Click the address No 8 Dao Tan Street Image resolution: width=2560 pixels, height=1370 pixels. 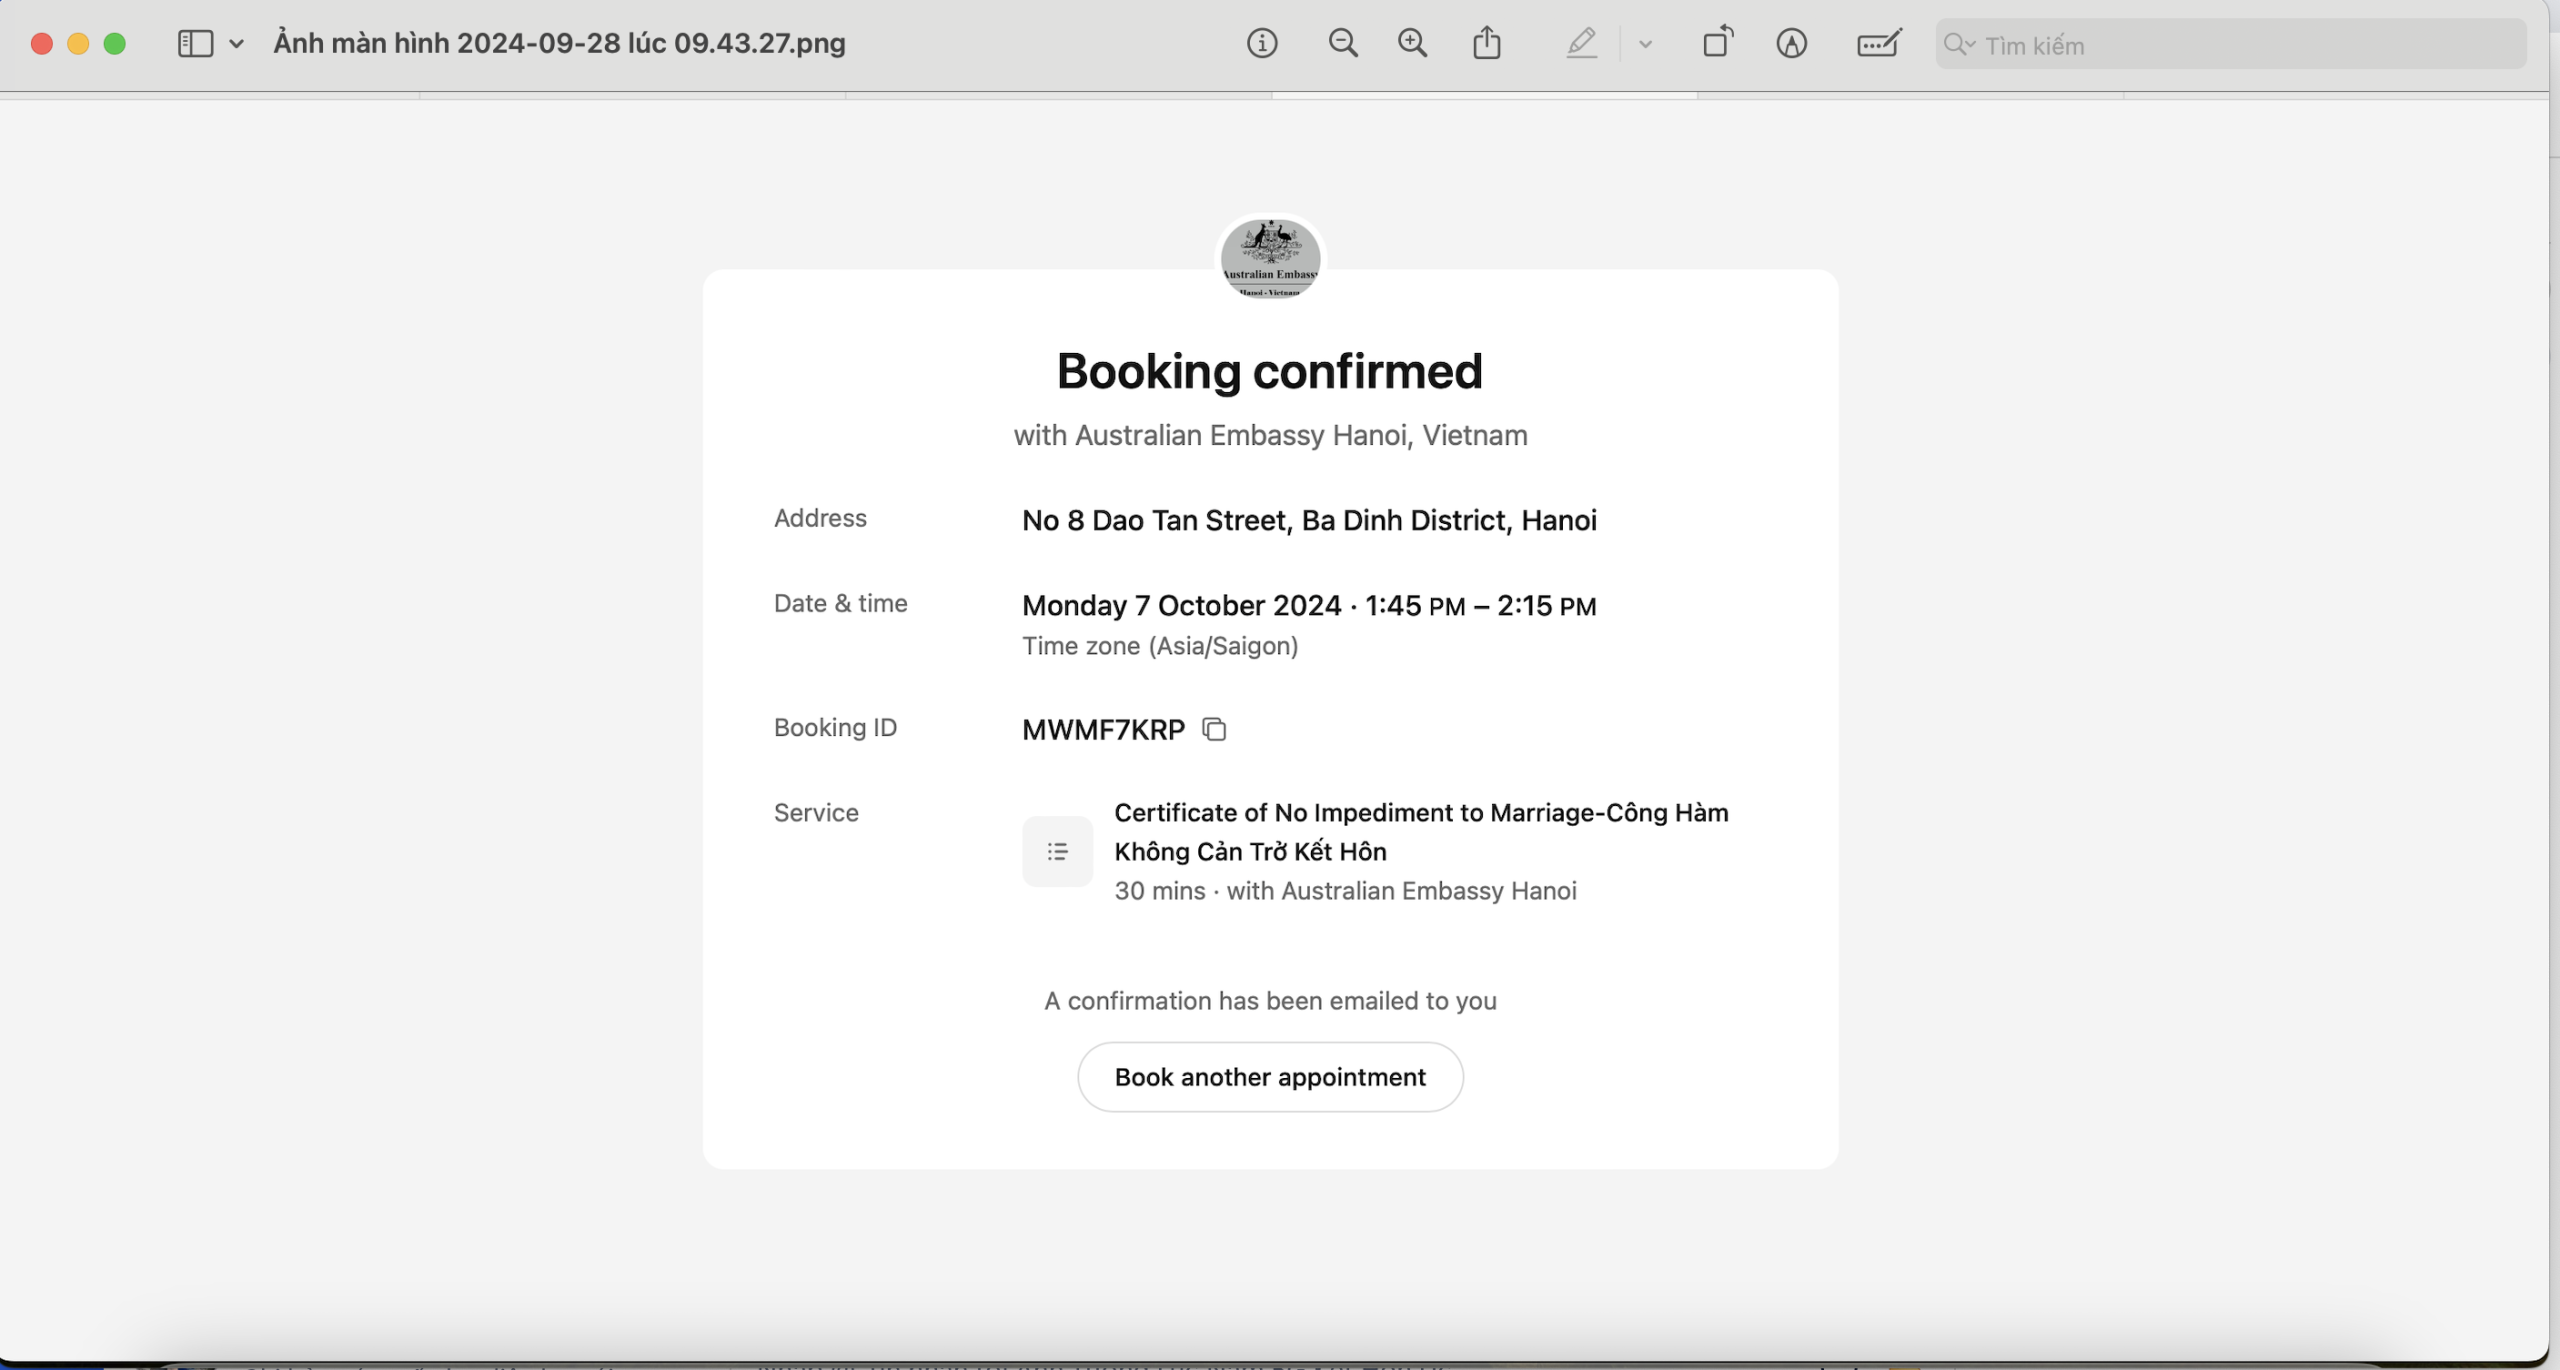tap(1309, 520)
